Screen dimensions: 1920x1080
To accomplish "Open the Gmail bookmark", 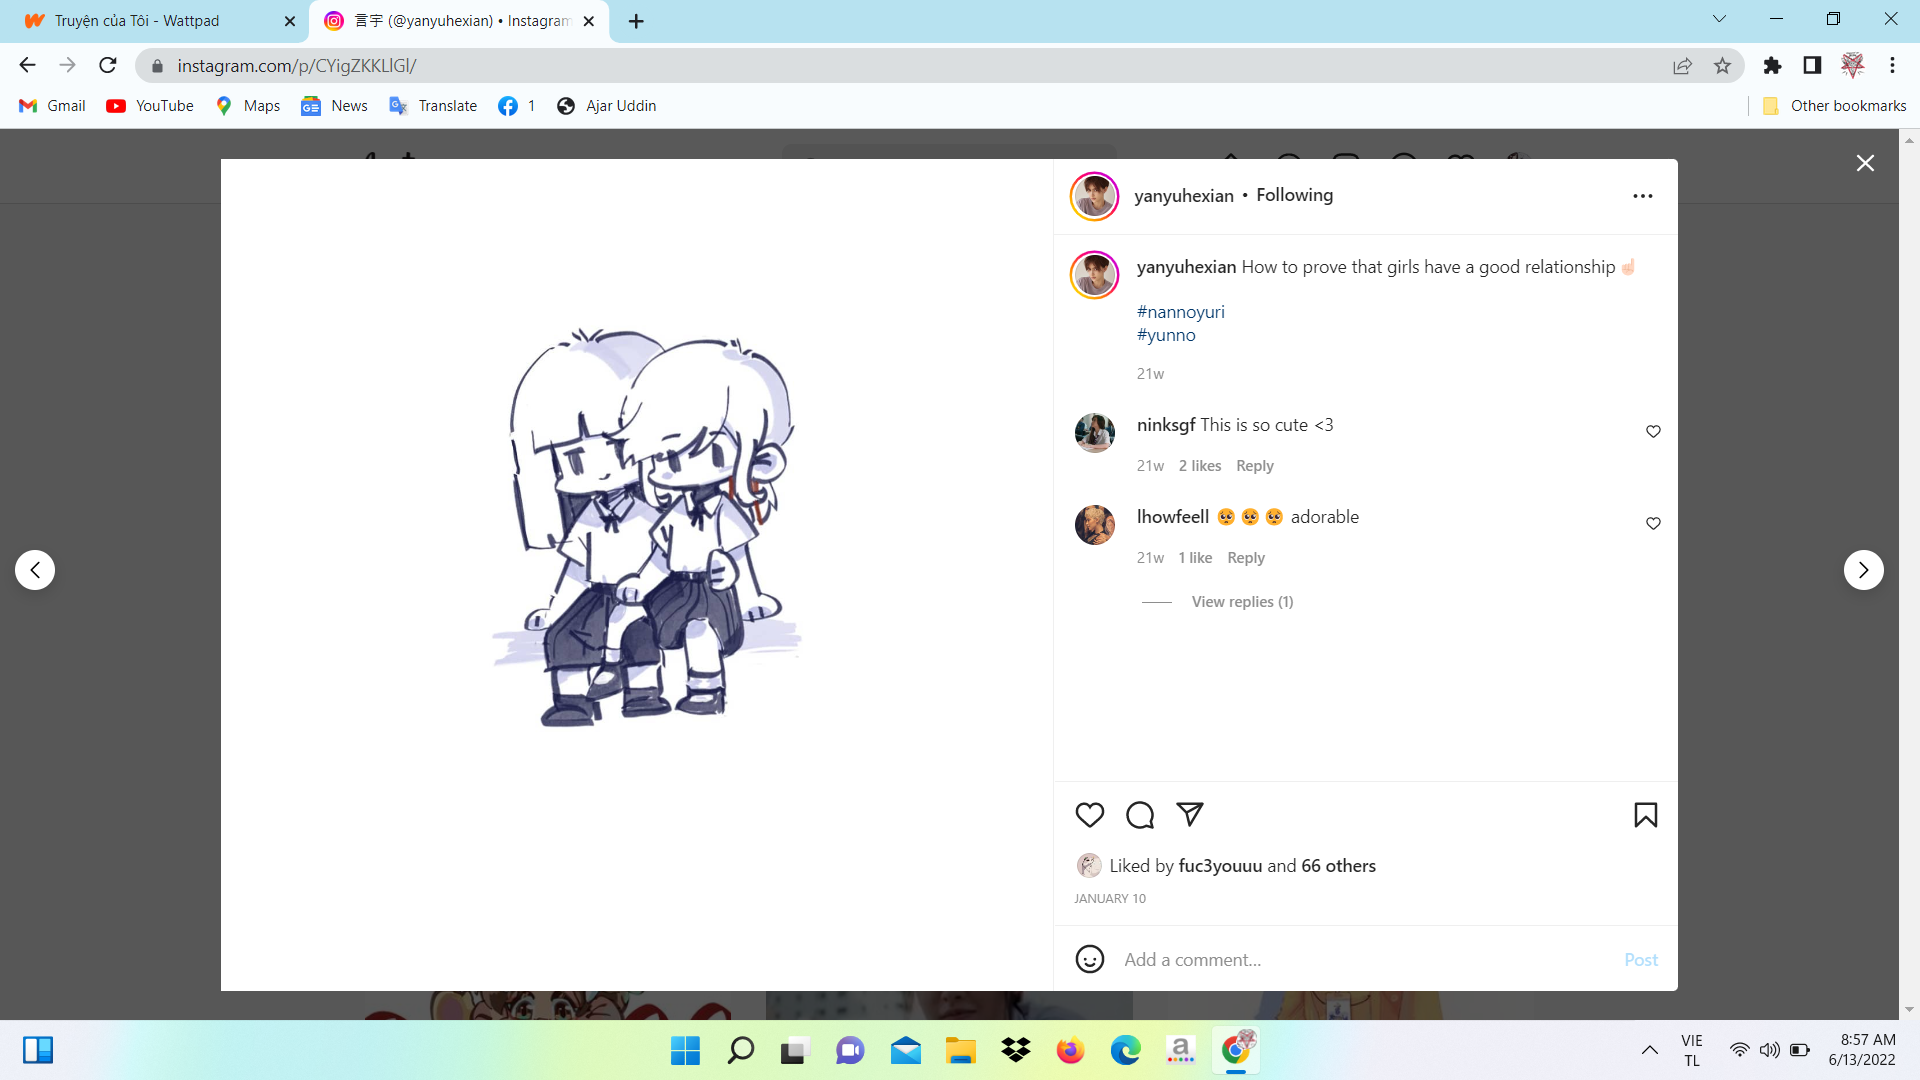I will coord(52,106).
